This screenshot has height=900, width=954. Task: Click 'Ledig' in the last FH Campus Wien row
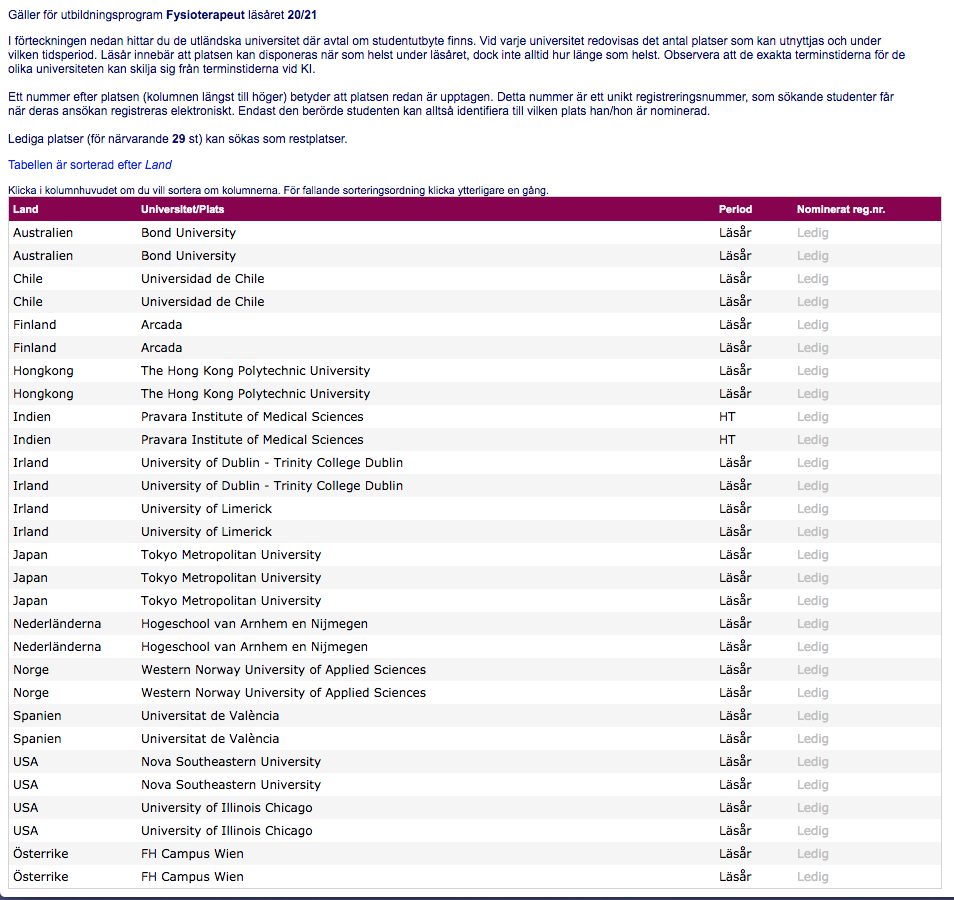[813, 877]
